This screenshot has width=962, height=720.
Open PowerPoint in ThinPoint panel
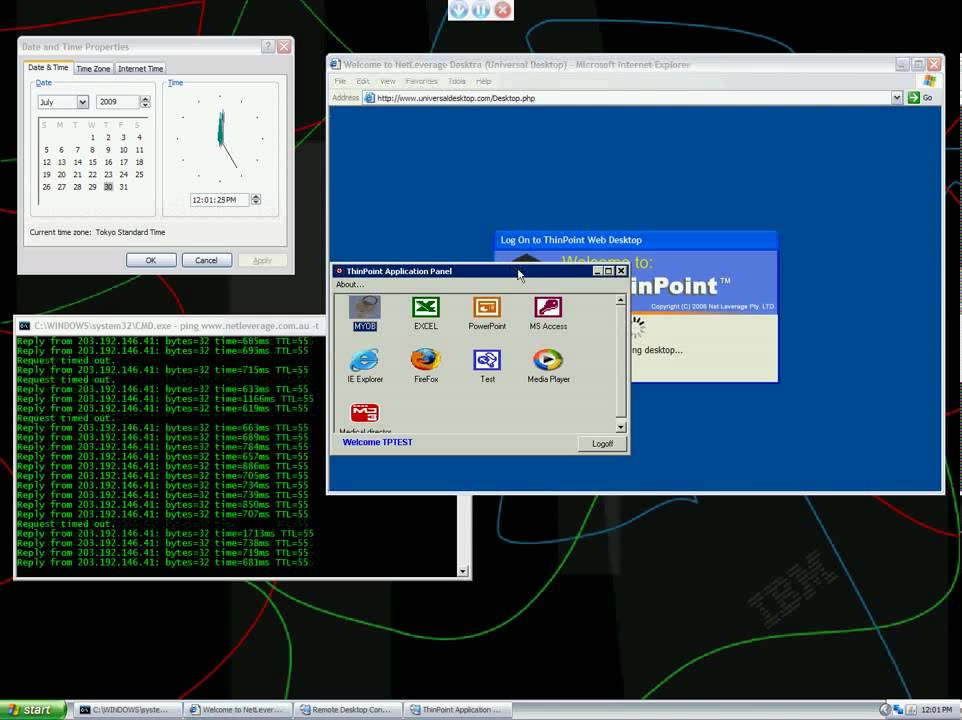[487, 313]
